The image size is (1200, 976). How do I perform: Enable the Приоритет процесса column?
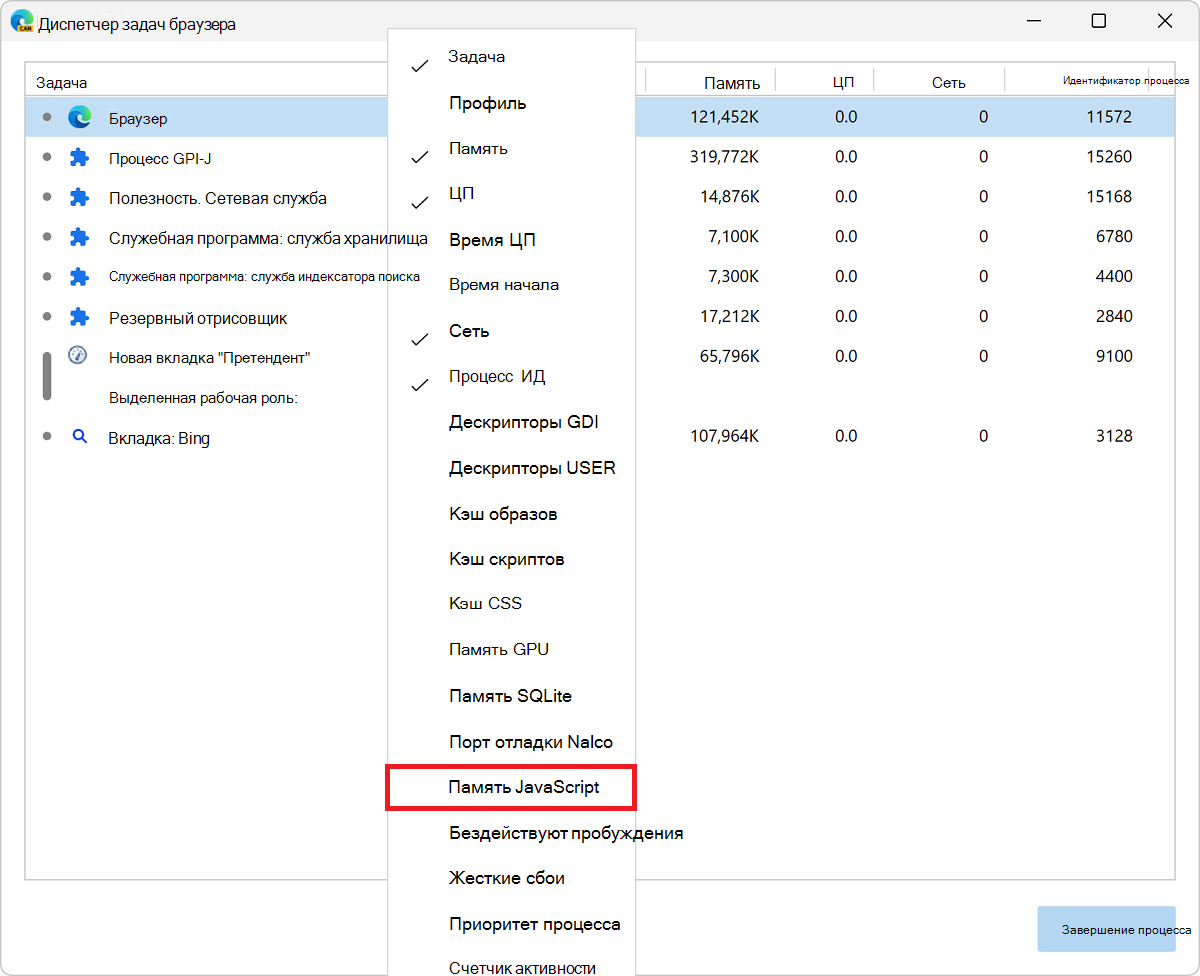[534, 924]
